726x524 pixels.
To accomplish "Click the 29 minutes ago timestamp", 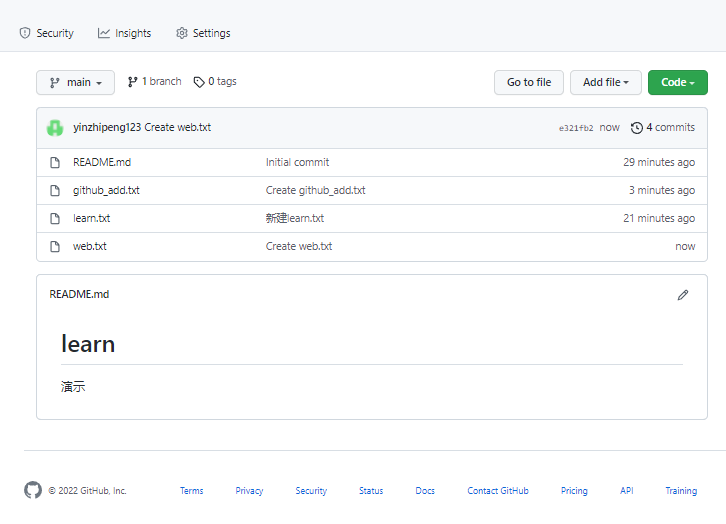I will click(x=659, y=162).
